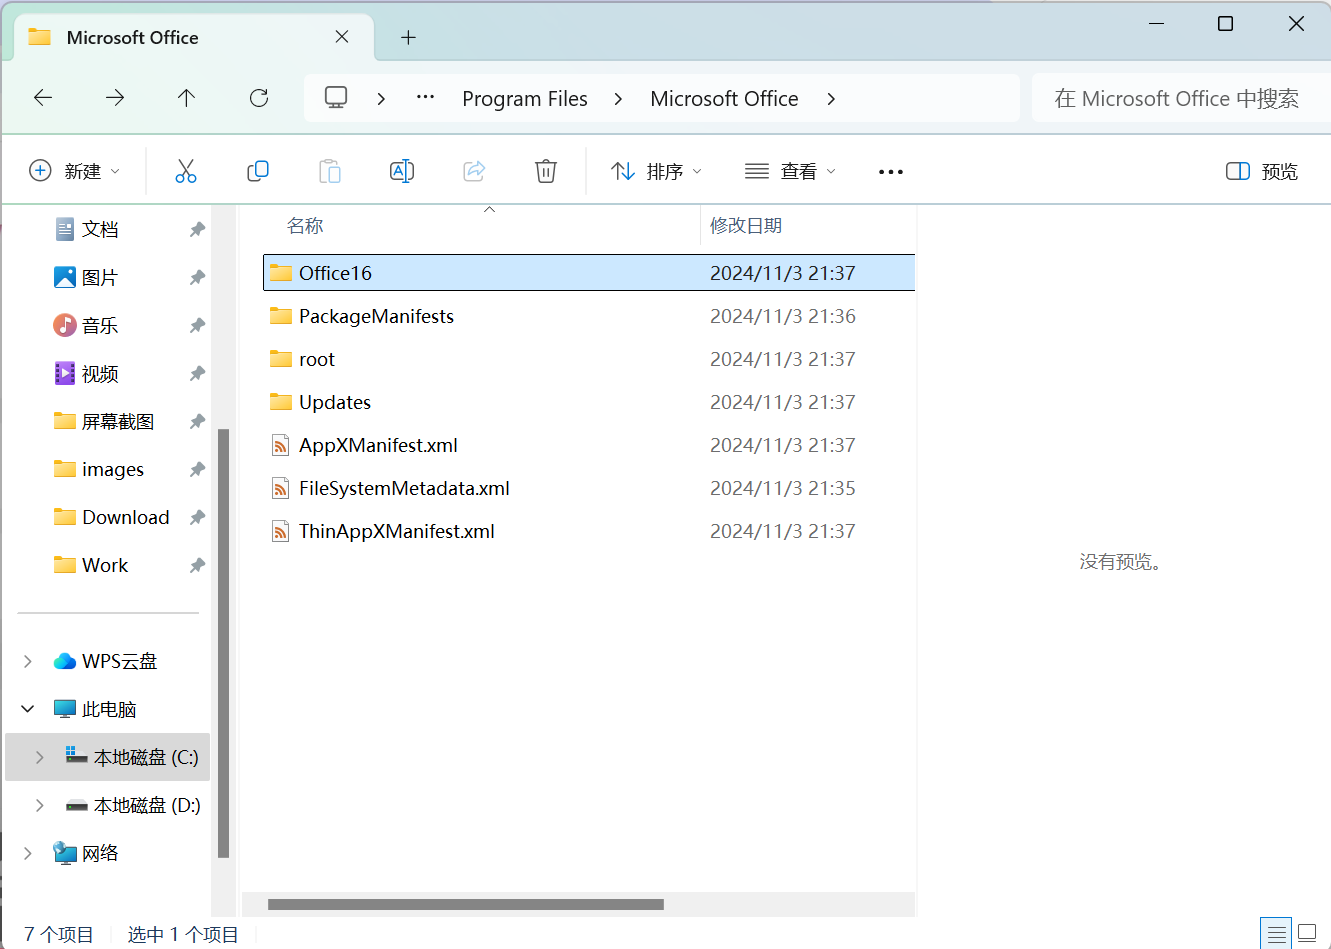Switch to details view icon in status bar
Viewport: 1331px width, 949px height.
1276,935
